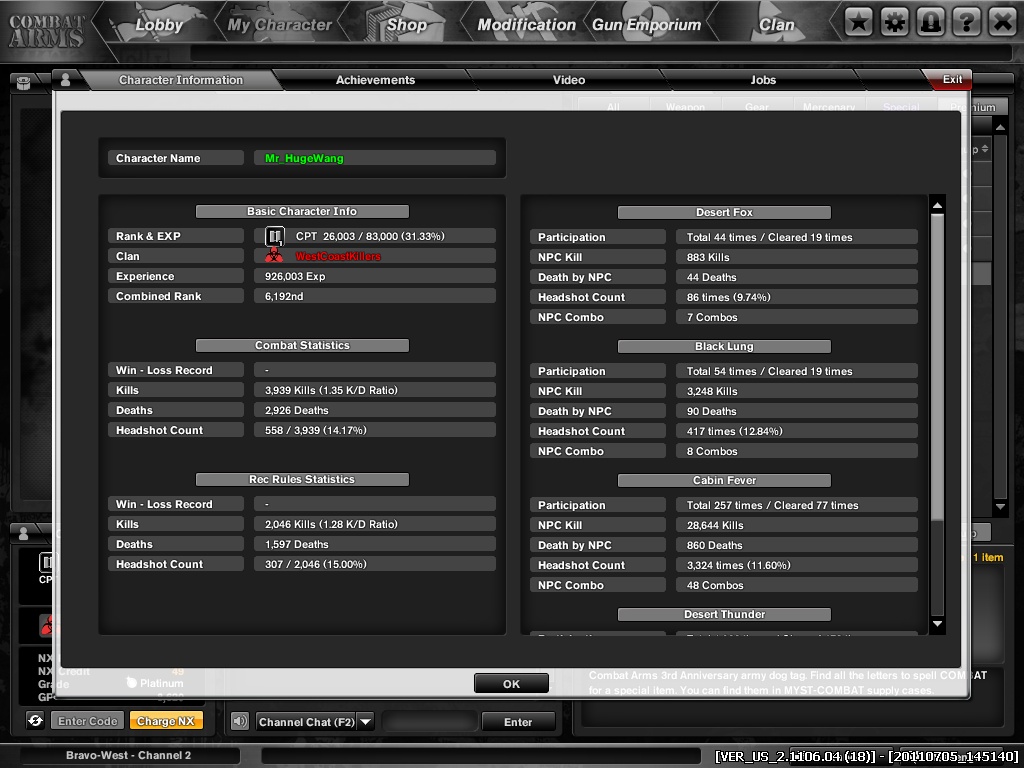Open settings via the gear icon
This screenshot has width=1024, height=768.
pos(895,23)
